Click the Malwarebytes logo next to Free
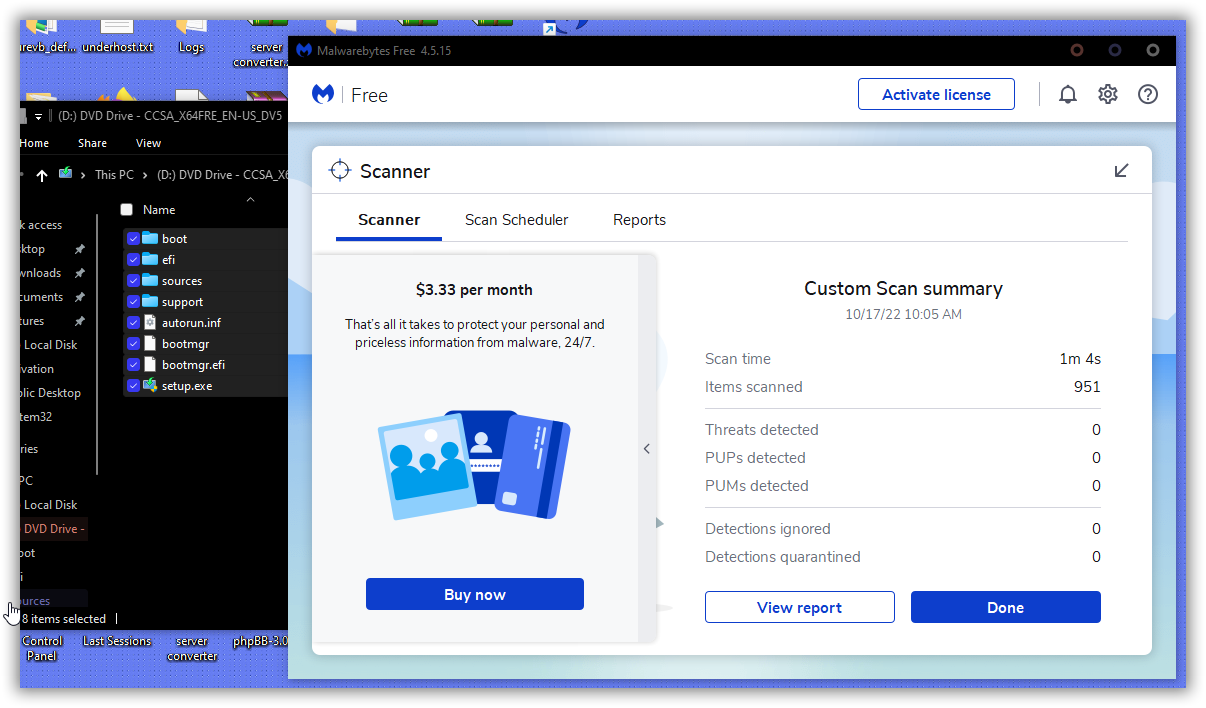Viewport: 1206px width, 708px height. pos(323,95)
